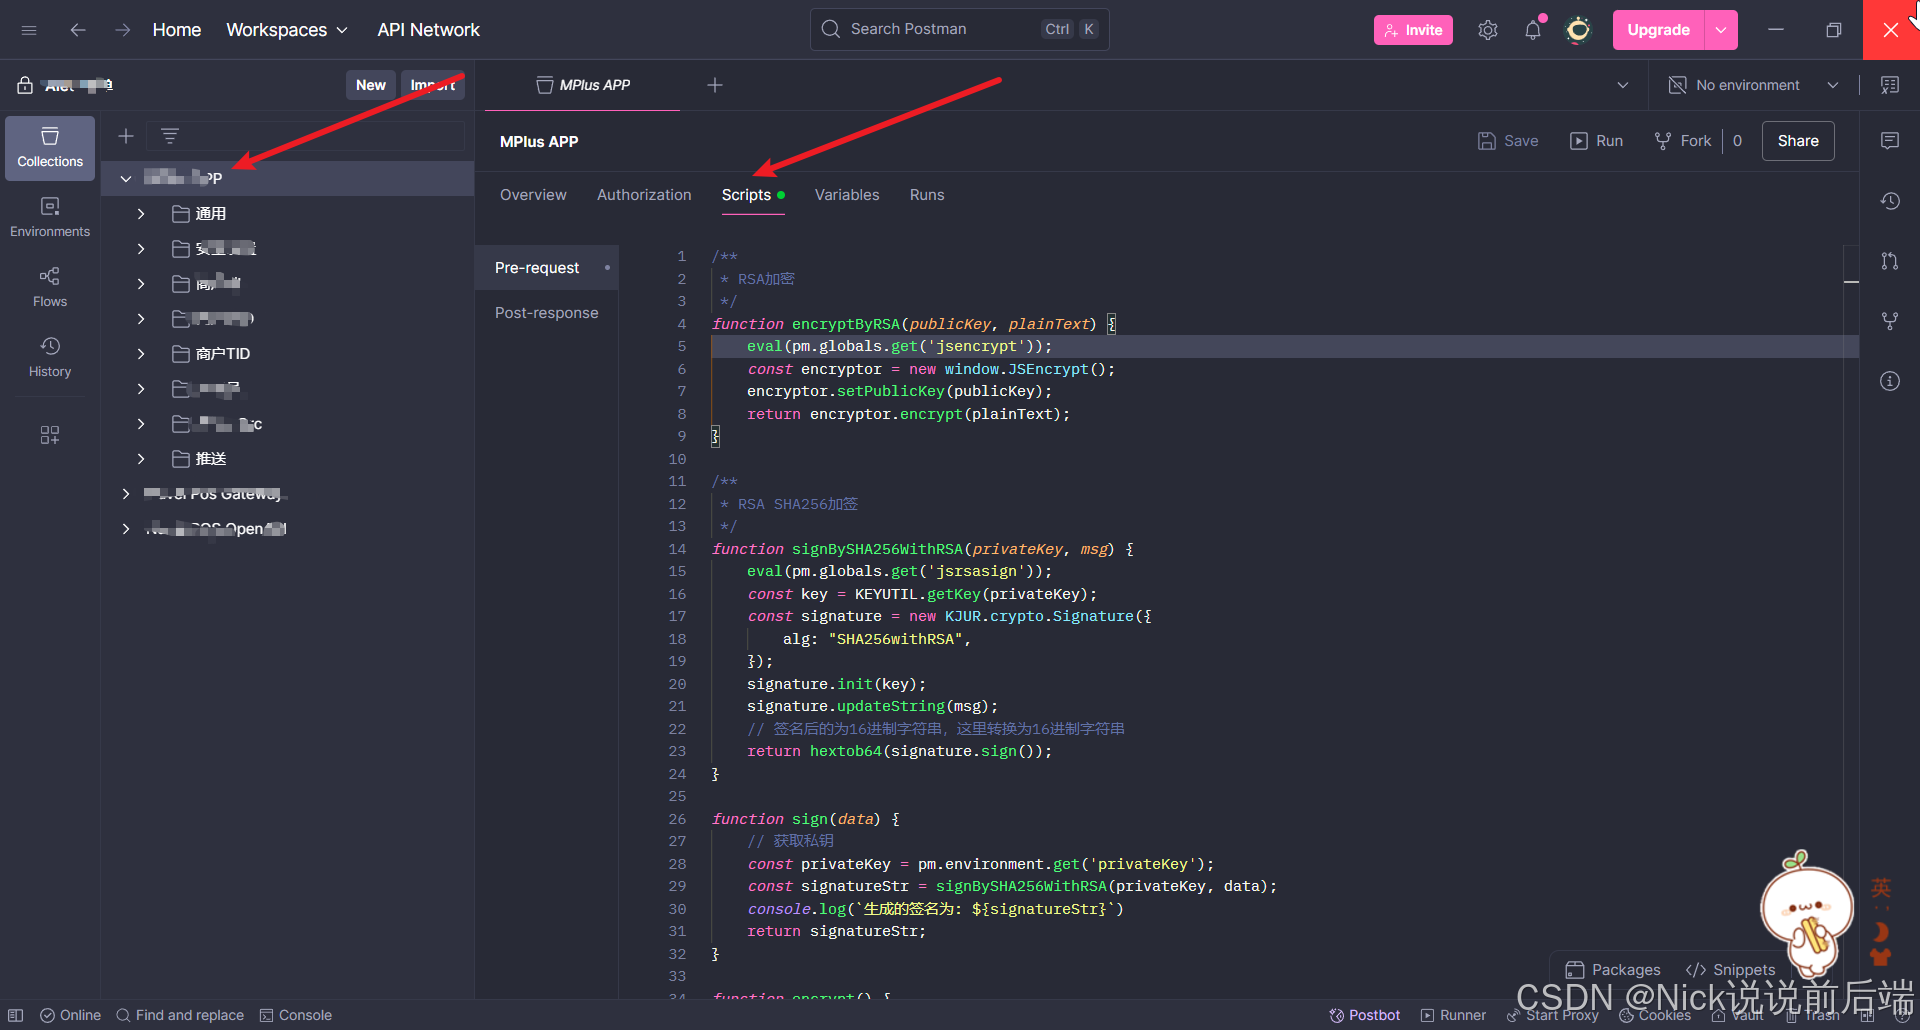Open Snippets in the script editor
1920x1030 pixels.
point(1731,970)
